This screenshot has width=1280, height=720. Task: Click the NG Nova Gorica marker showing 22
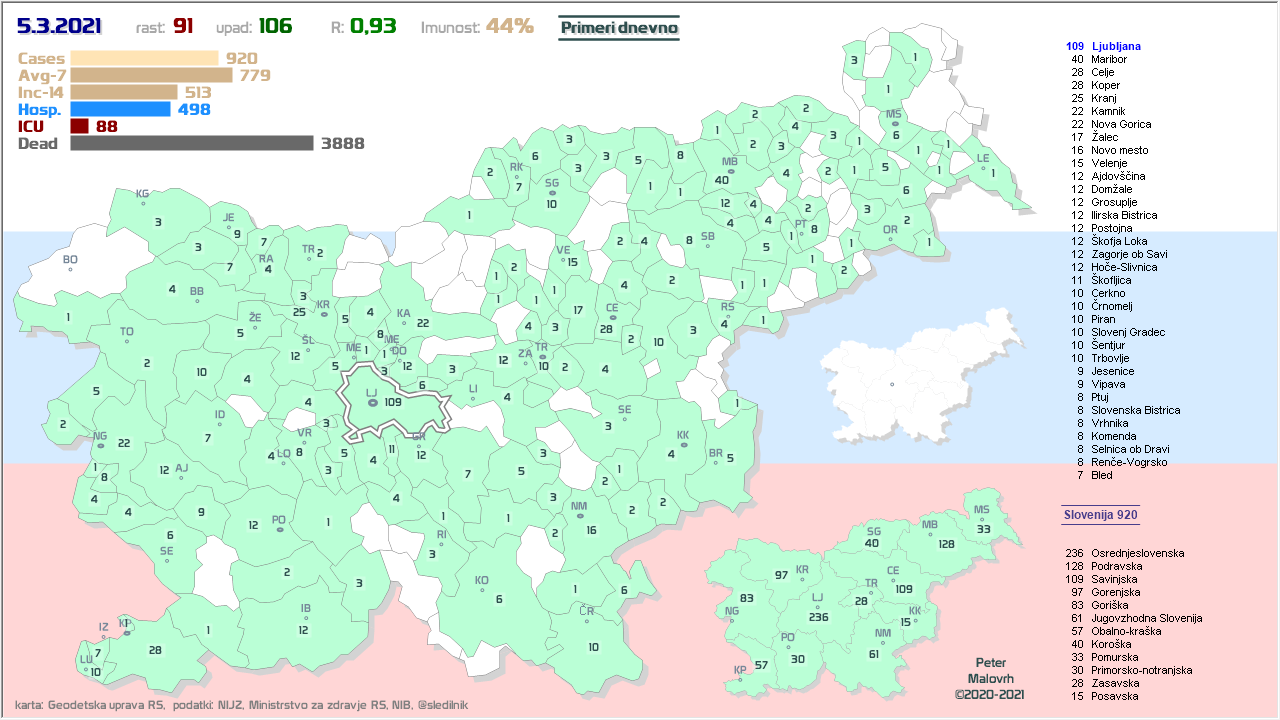click(x=100, y=445)
